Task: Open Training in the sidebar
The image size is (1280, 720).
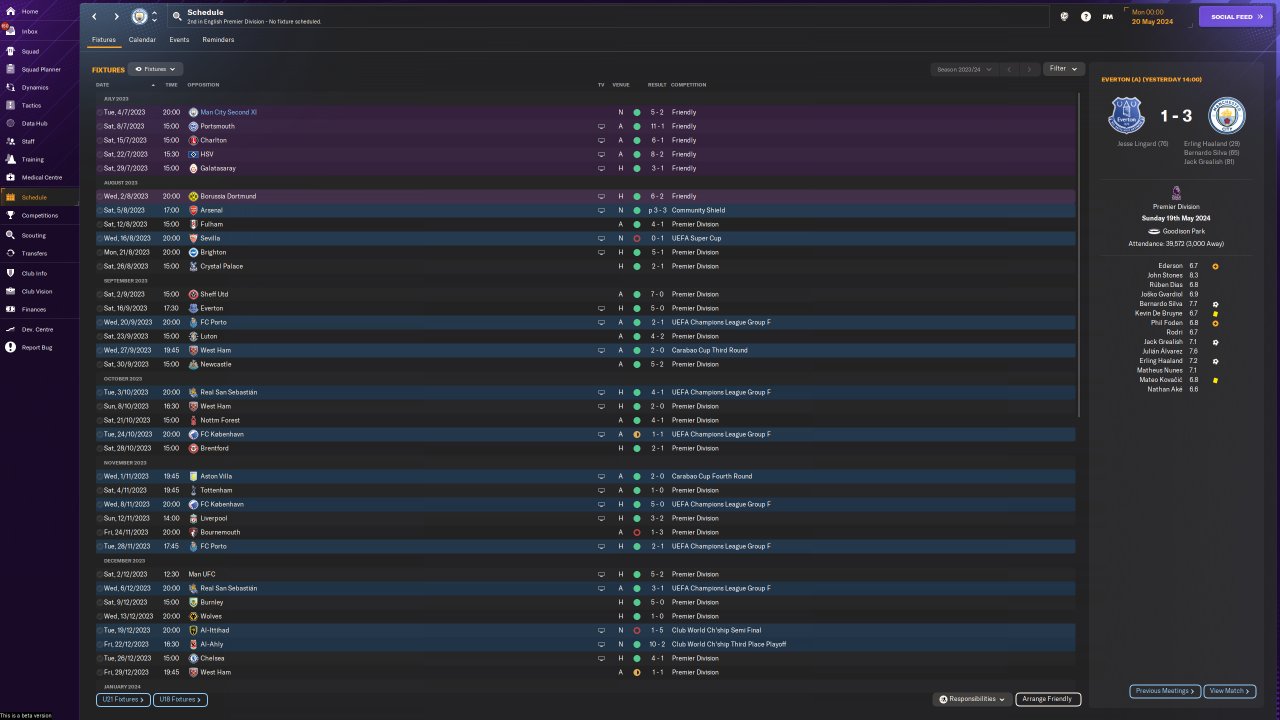Action: 40,159
